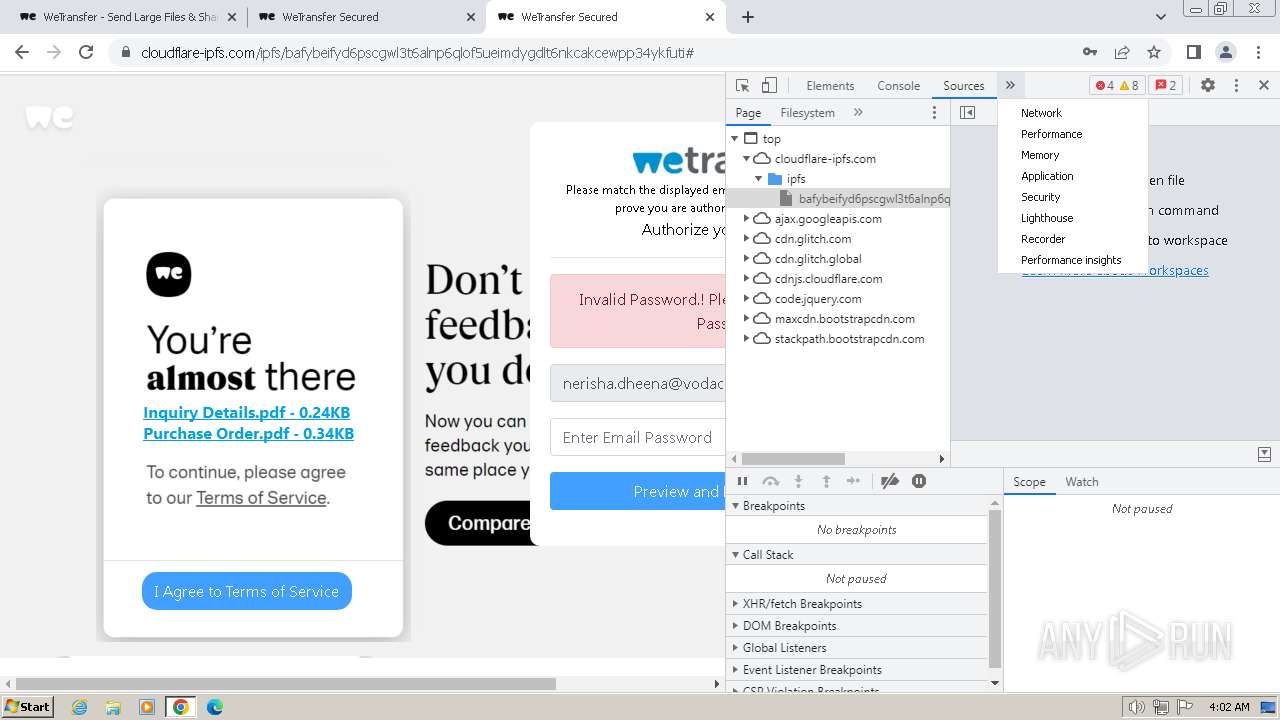Expand cdnjs.cloudflare.com in the tree
Screen dimensions: 1280x720
(746, 279)
